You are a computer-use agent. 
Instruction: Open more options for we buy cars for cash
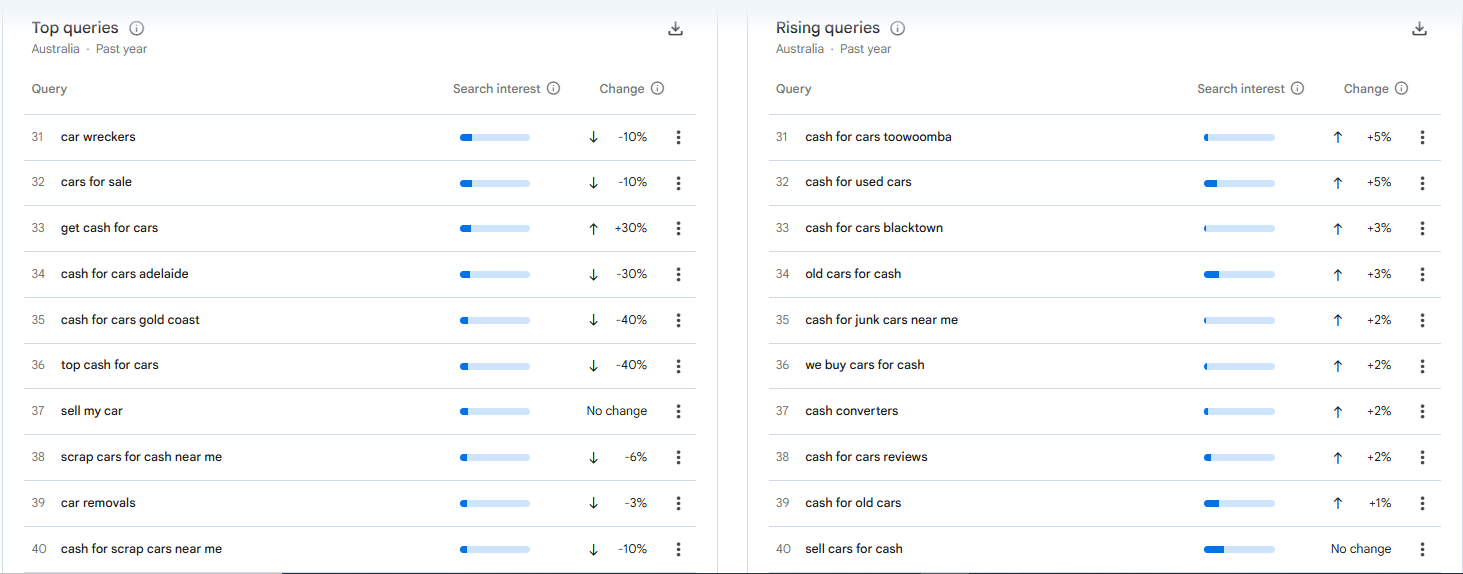[x=1422, y=366]
